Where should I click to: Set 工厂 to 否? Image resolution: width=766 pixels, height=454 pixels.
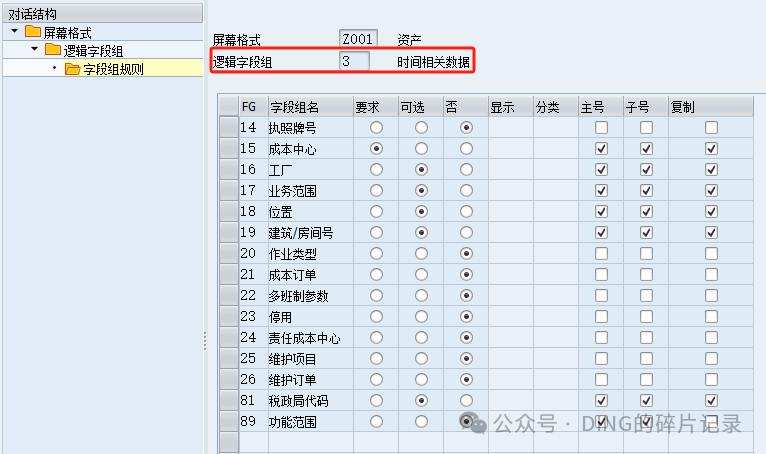466,170
